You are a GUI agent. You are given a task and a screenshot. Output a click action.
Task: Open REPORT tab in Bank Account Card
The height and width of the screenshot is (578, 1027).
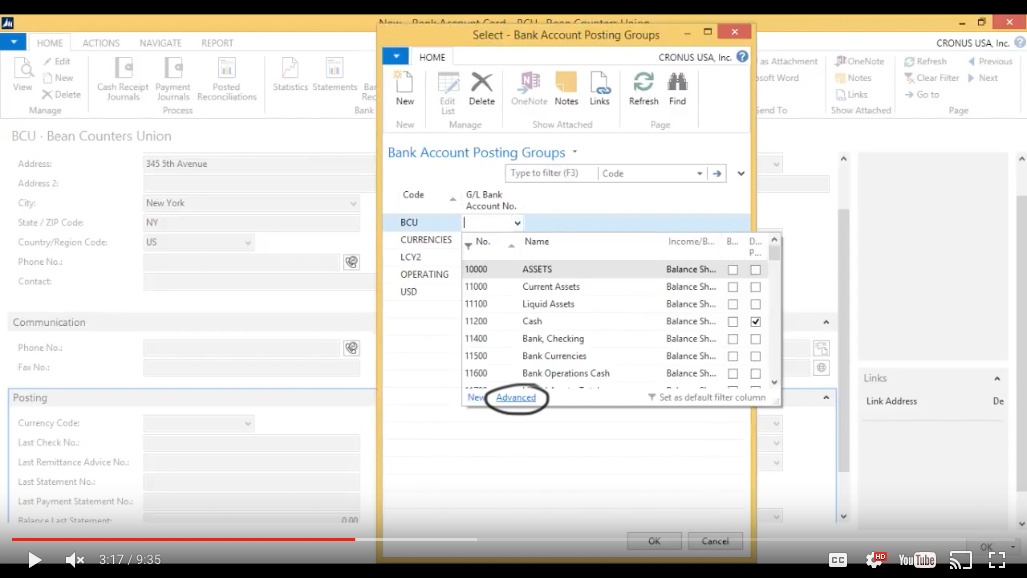(217, 43)
